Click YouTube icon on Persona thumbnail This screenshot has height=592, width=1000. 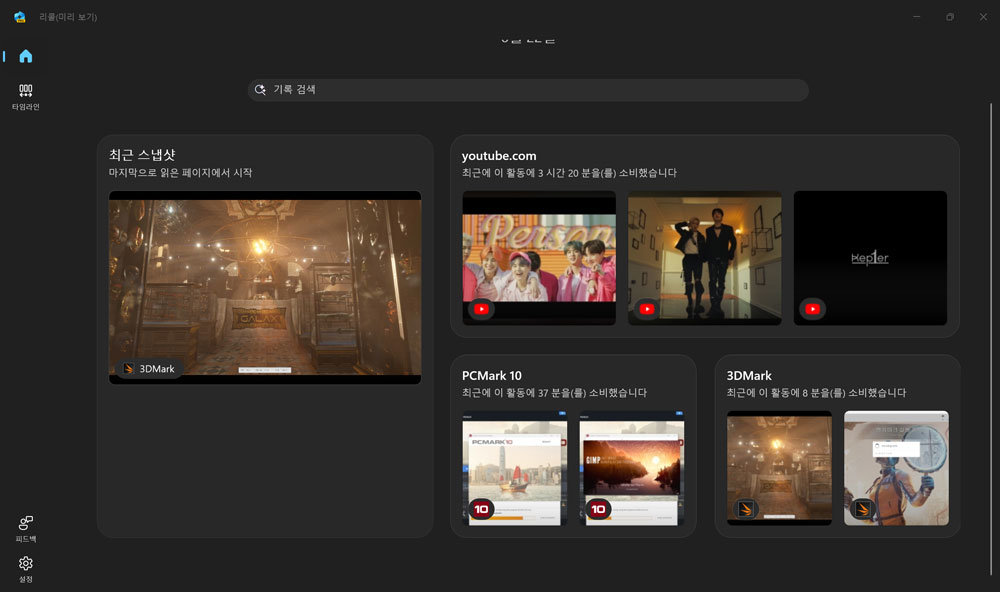482,309
